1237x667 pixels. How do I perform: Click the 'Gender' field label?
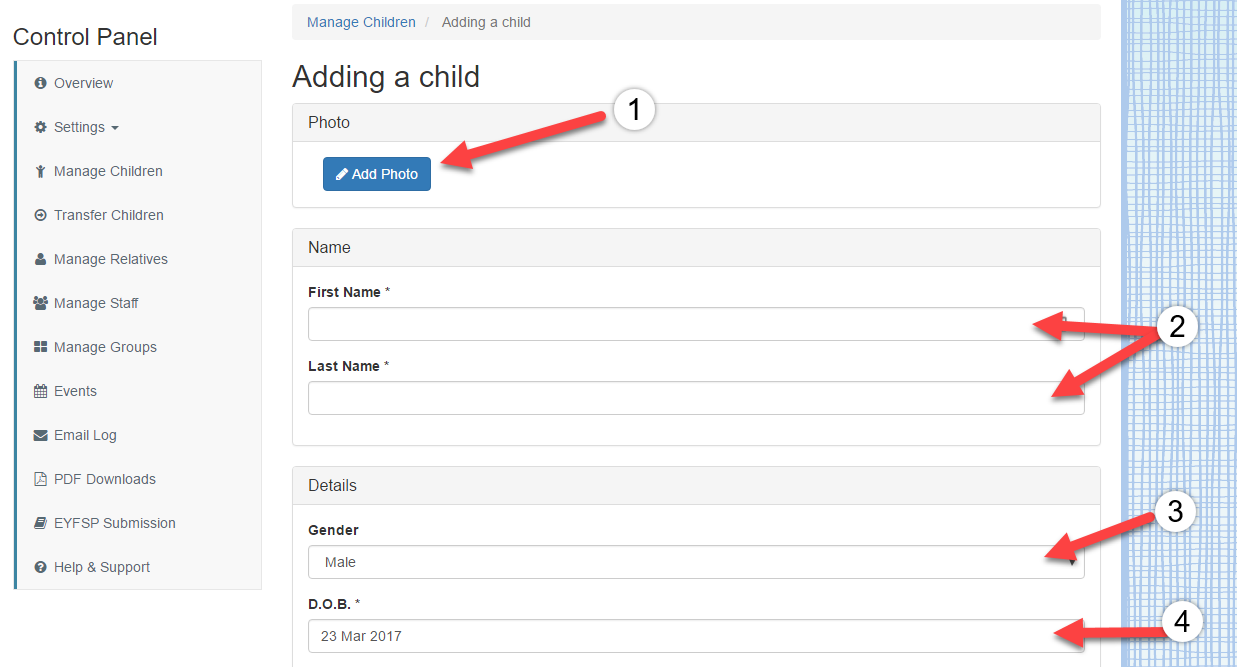coord(333,530)
